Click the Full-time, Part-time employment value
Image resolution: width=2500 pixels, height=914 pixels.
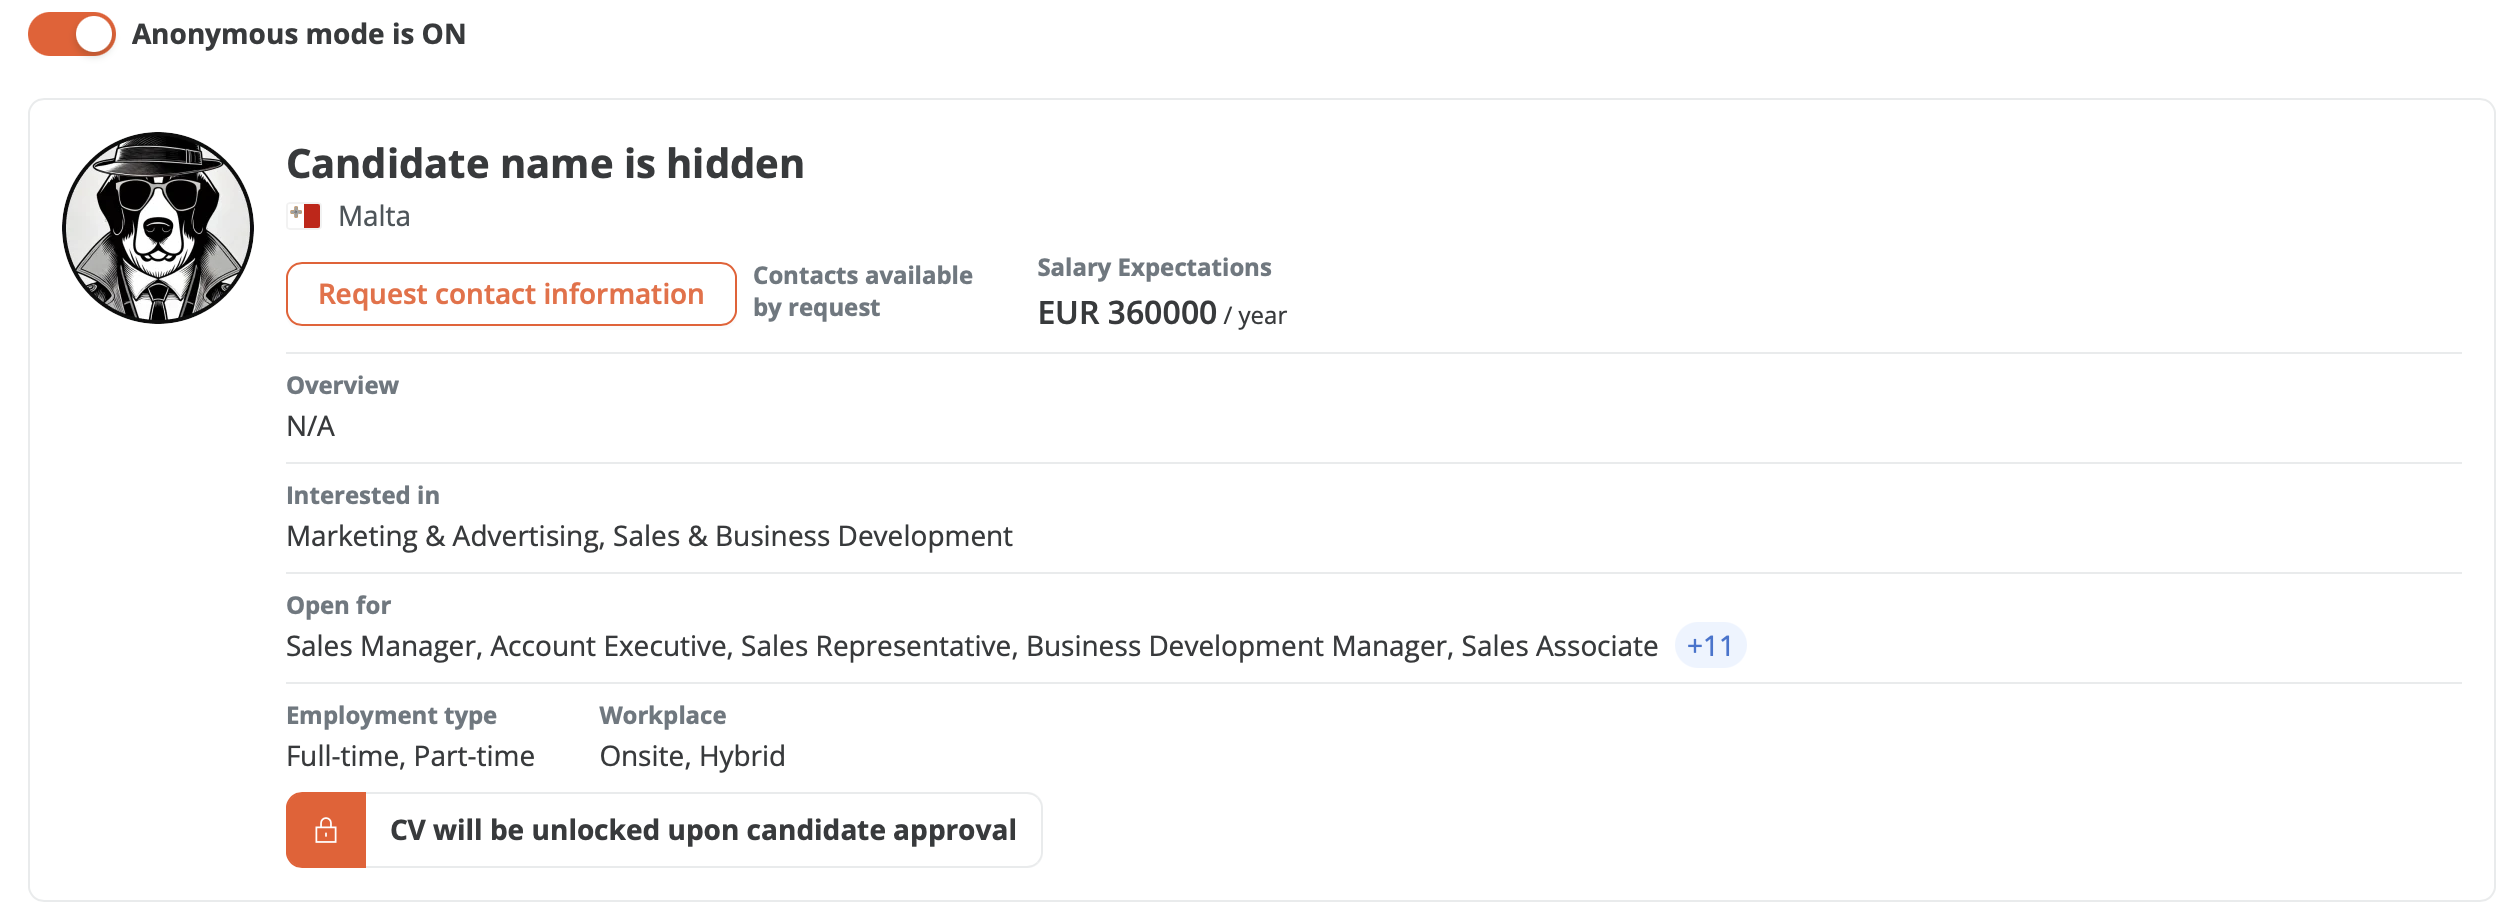(x=410, y=756)
